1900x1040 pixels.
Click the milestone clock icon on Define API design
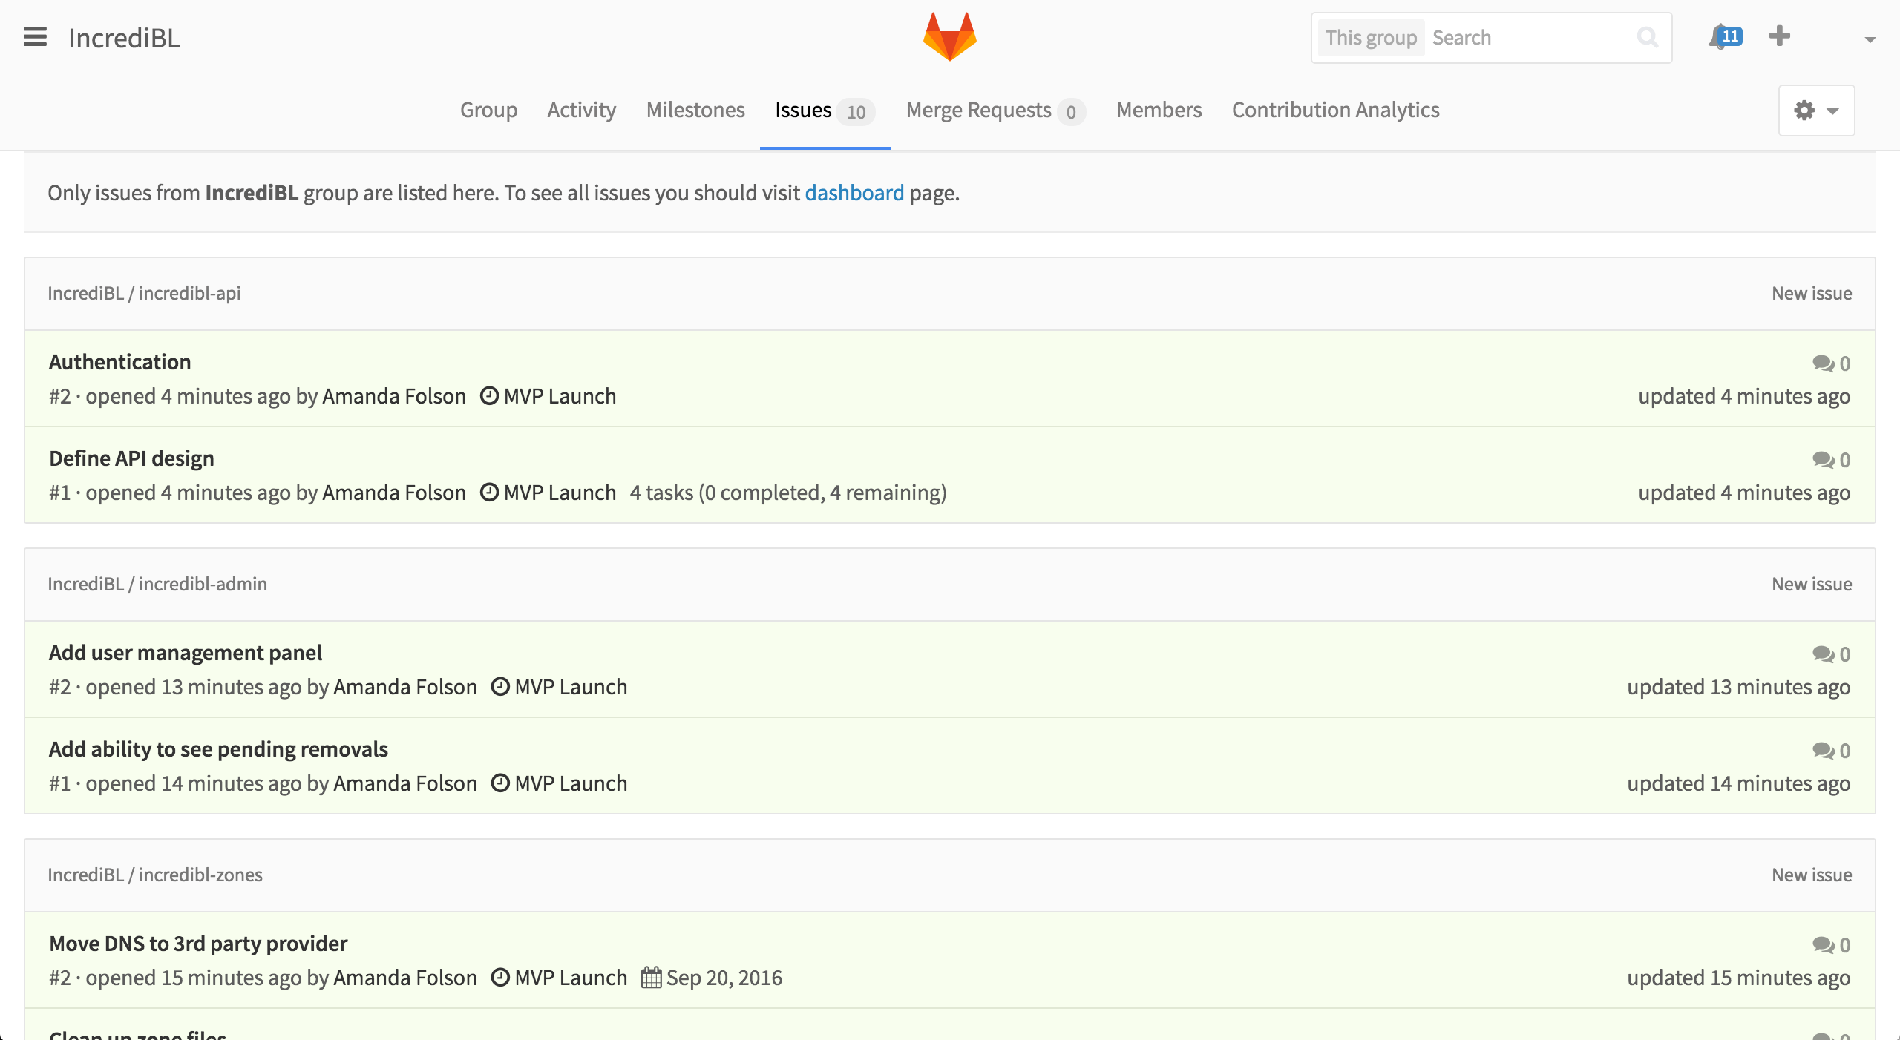pos(489,492)
